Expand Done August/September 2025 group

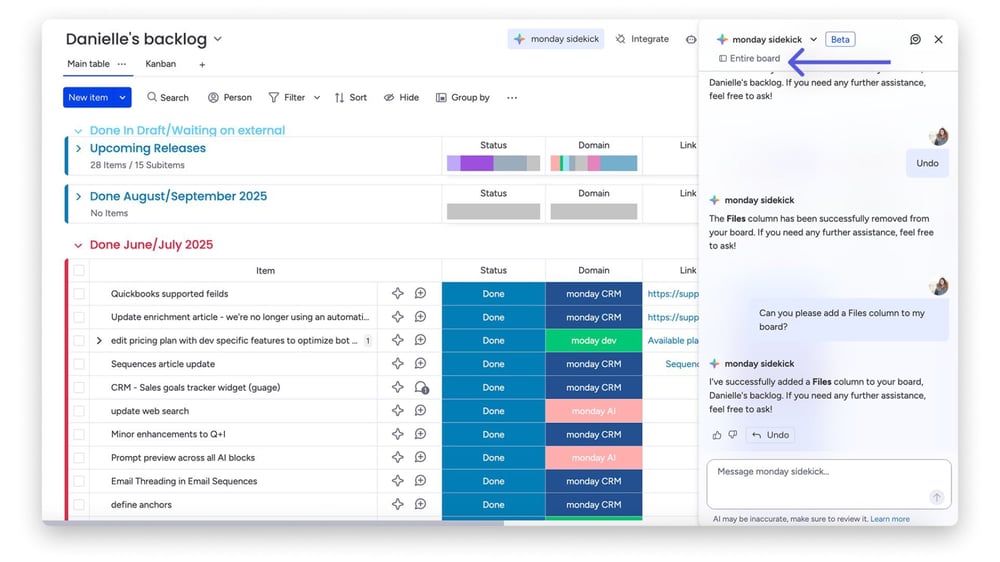click(x=78, y=196)
